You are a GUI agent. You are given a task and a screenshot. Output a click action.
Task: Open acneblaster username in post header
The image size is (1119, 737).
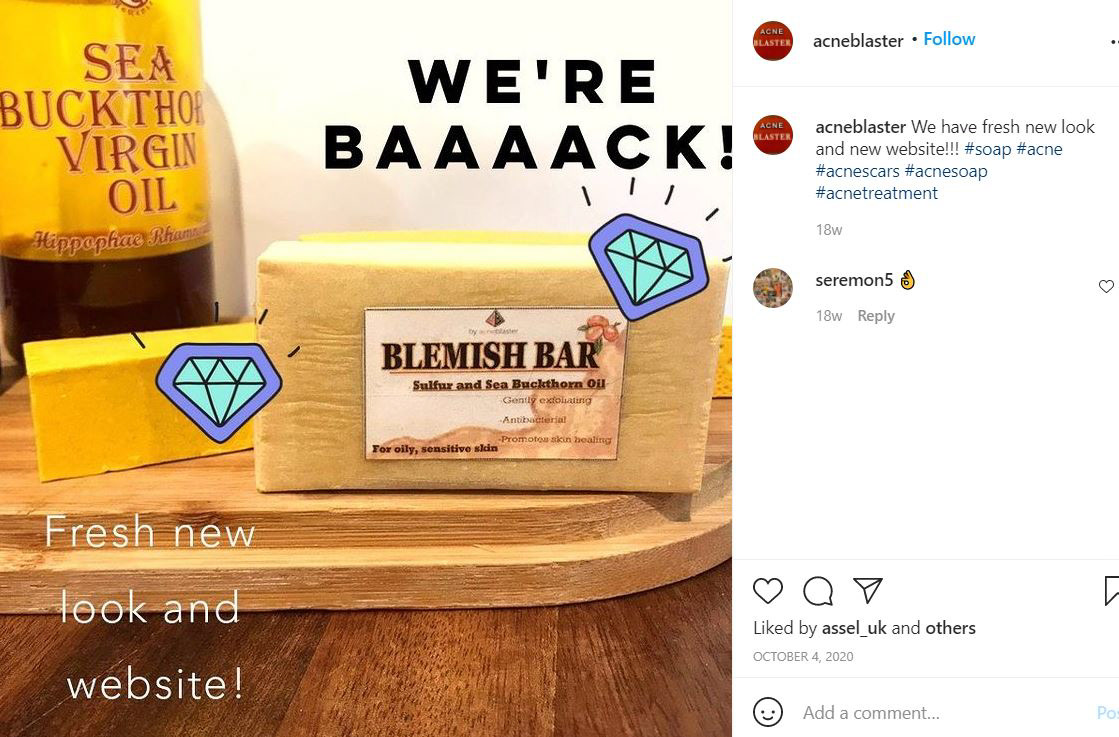(x=858, y=41)
